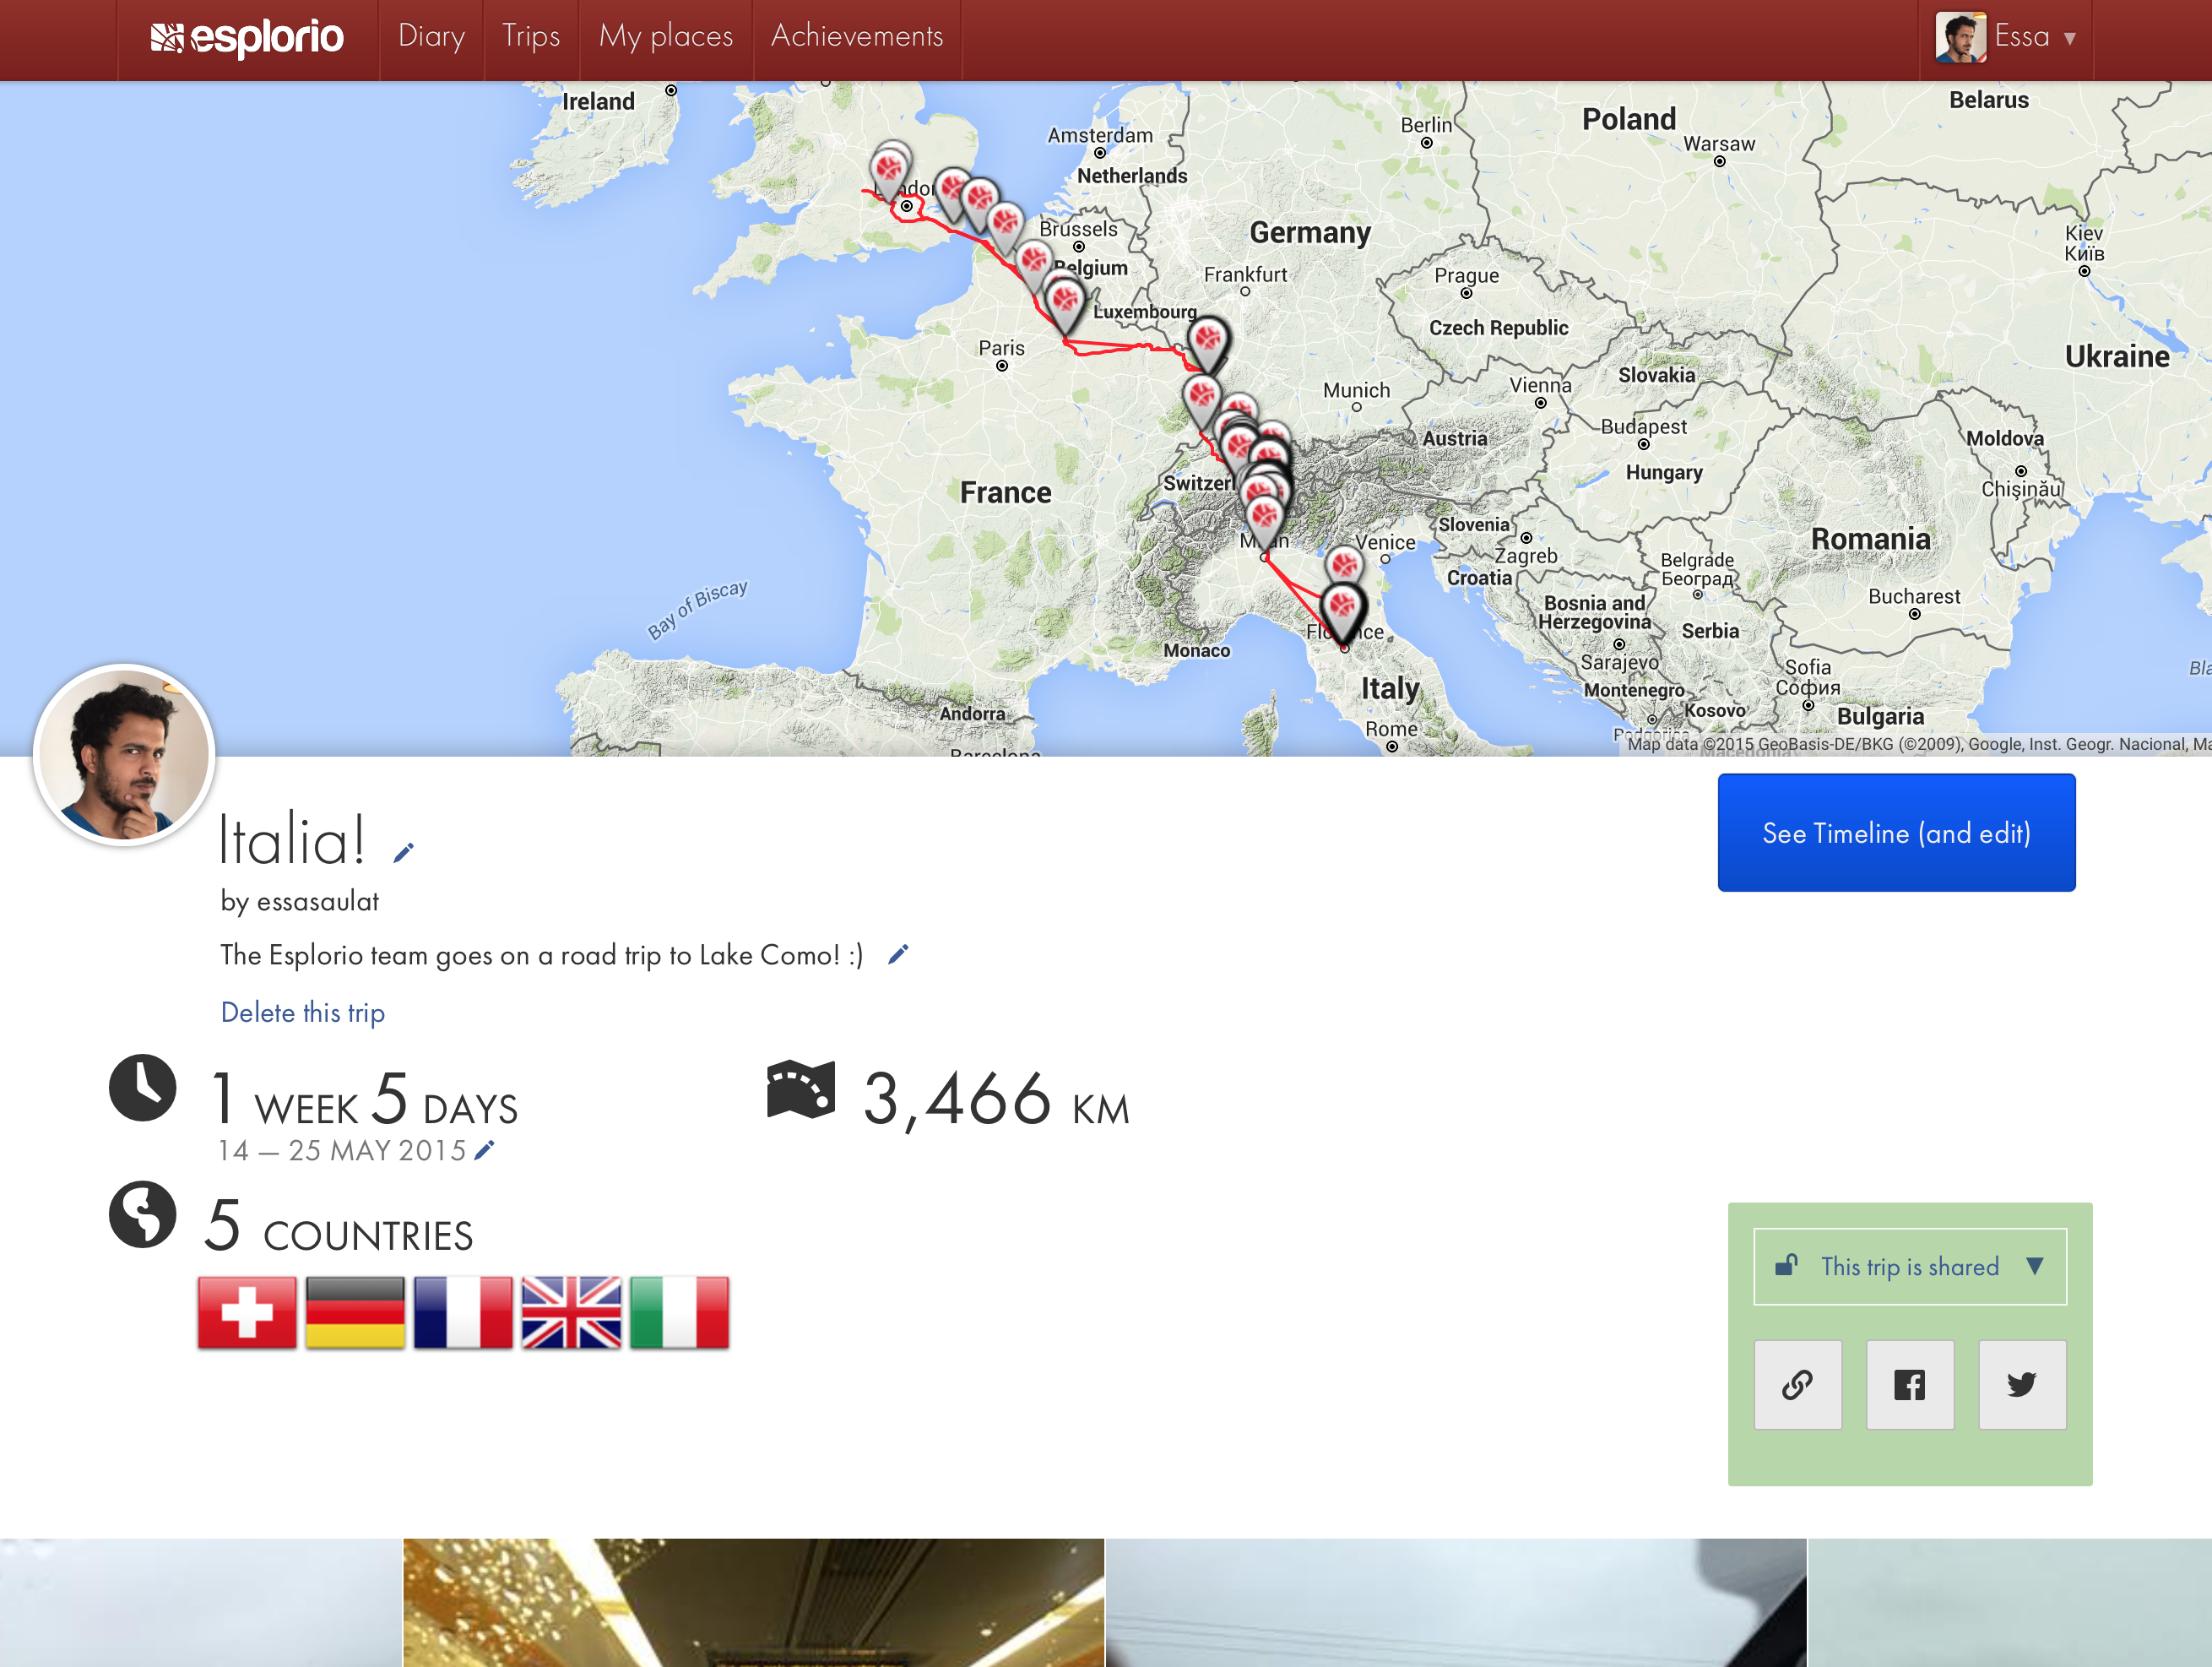Click the Esplorio logo
This screenshot has height=1667, width=2212.
tap(247, 37)
